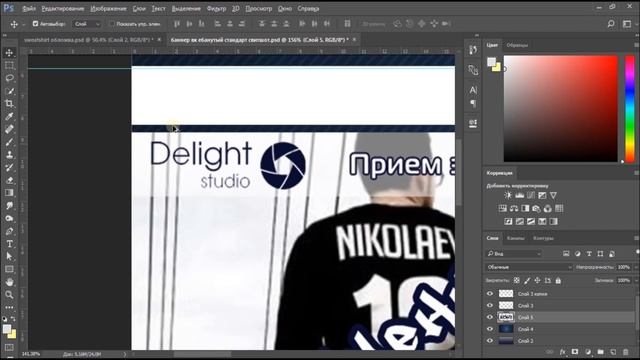This screenshot has width=640, height=360.
Task: Open the Файл menu
Action: (x=29, y=8)
